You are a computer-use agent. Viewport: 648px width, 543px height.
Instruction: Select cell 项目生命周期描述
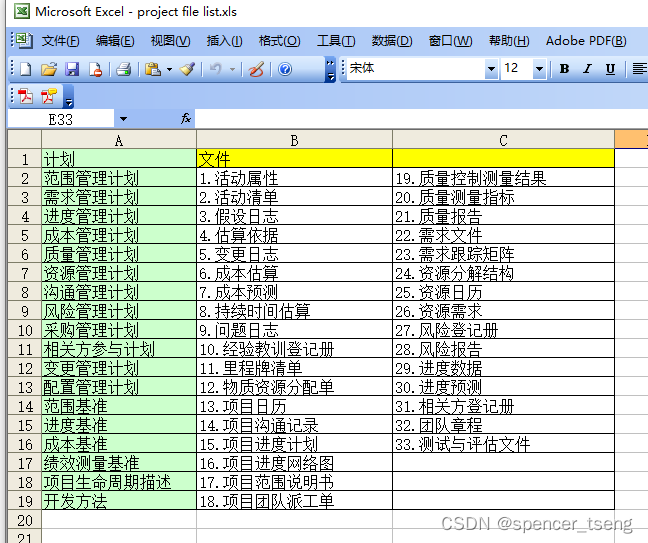tap(119, 482)
